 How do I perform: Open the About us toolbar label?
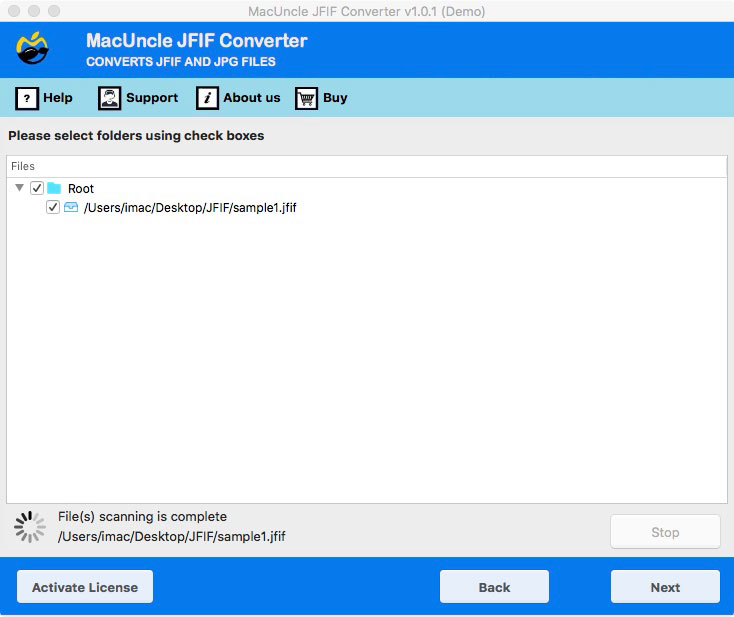pos(252,98)
